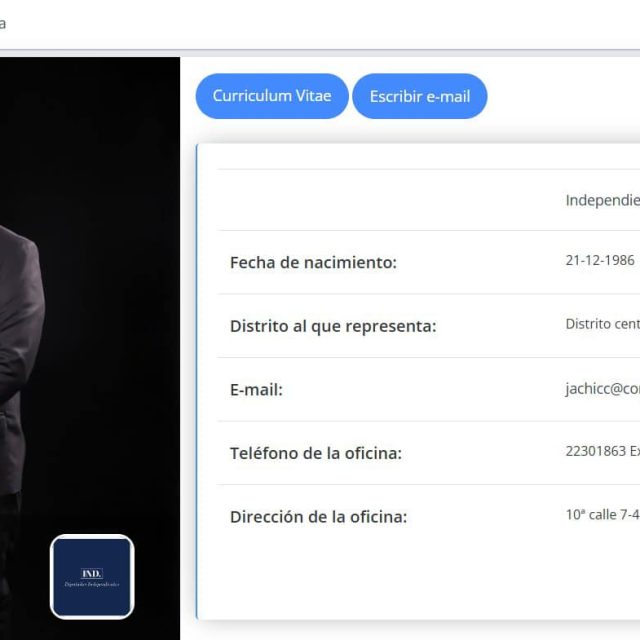Click the blue left border of info card
The image size is (640, 640).
198,380
